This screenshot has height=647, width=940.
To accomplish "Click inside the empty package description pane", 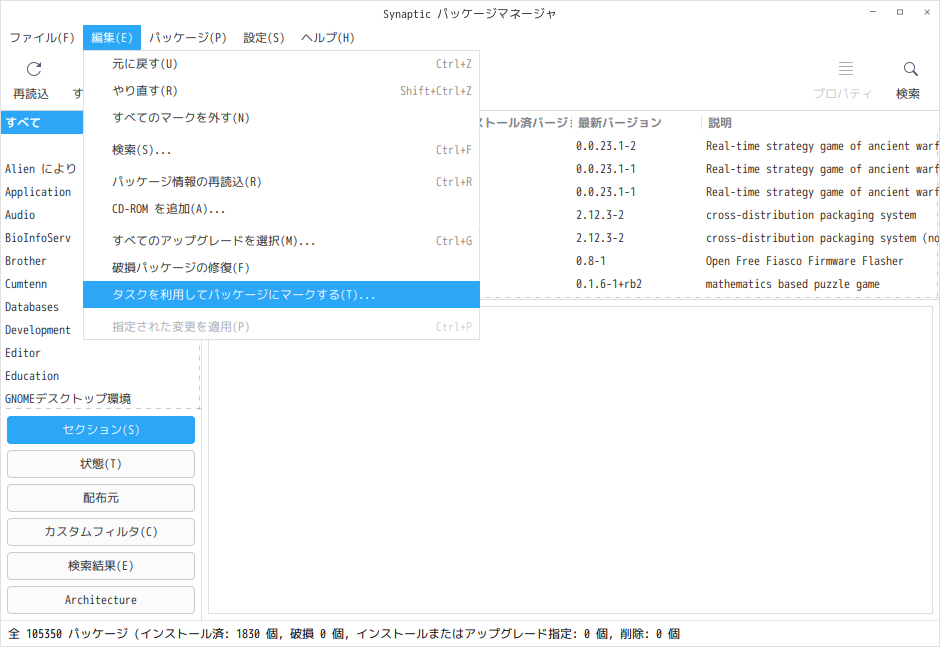I will pyautogui.click(x=570, y=460).
